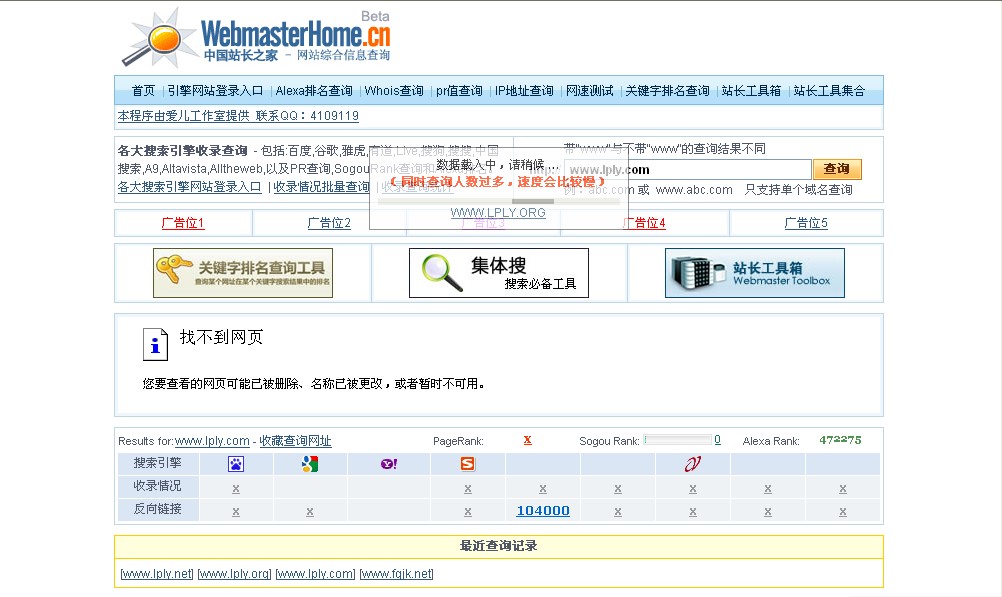1002x597 pixels.
Task: Click the Baidu paw search engine icon
Action: (x=236, y=464)
